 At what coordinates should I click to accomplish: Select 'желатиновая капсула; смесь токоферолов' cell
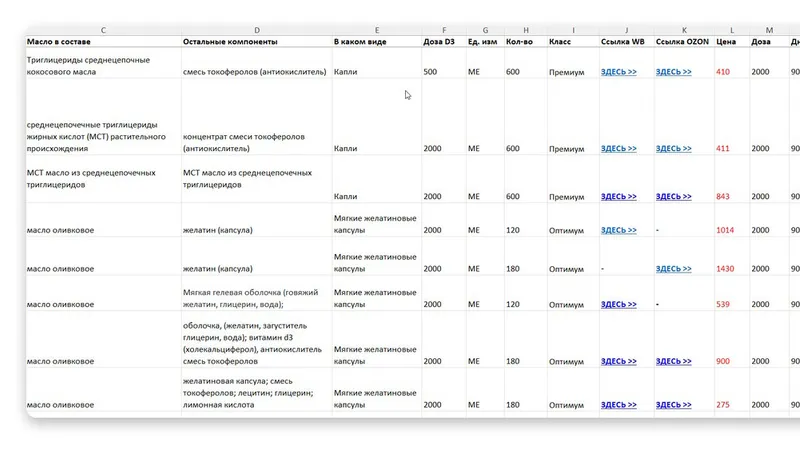(x=257, y=390)
